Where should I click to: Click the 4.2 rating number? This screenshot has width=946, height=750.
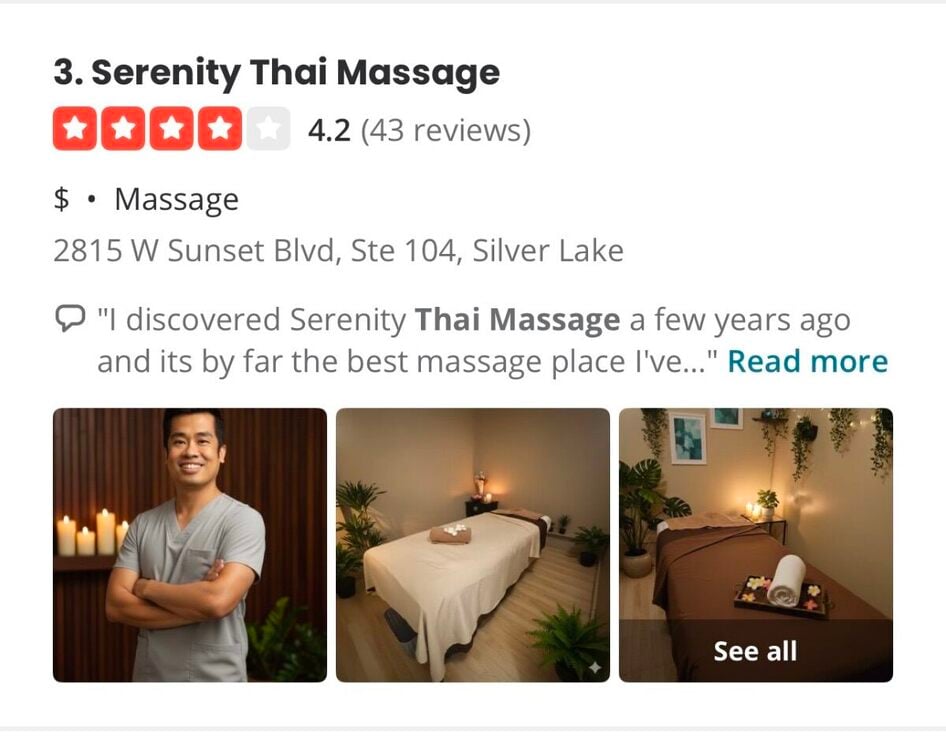click(x=329, y=130)
